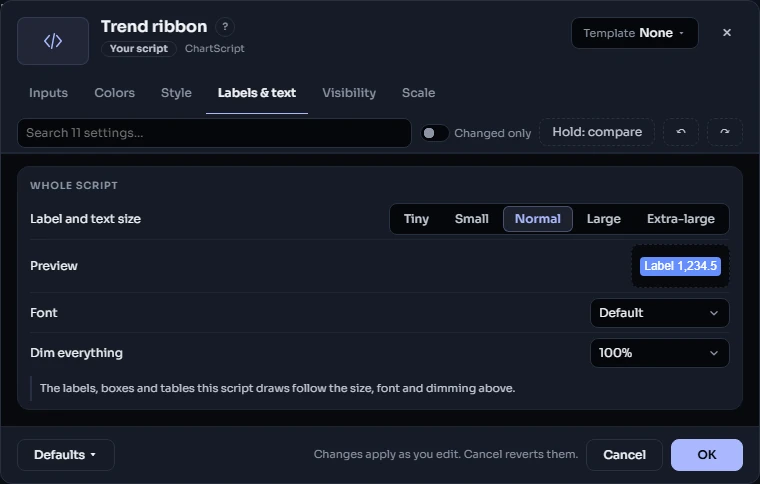Click the undo arrow button
This screenshot has height=484, width=760.
click(681, 132)
